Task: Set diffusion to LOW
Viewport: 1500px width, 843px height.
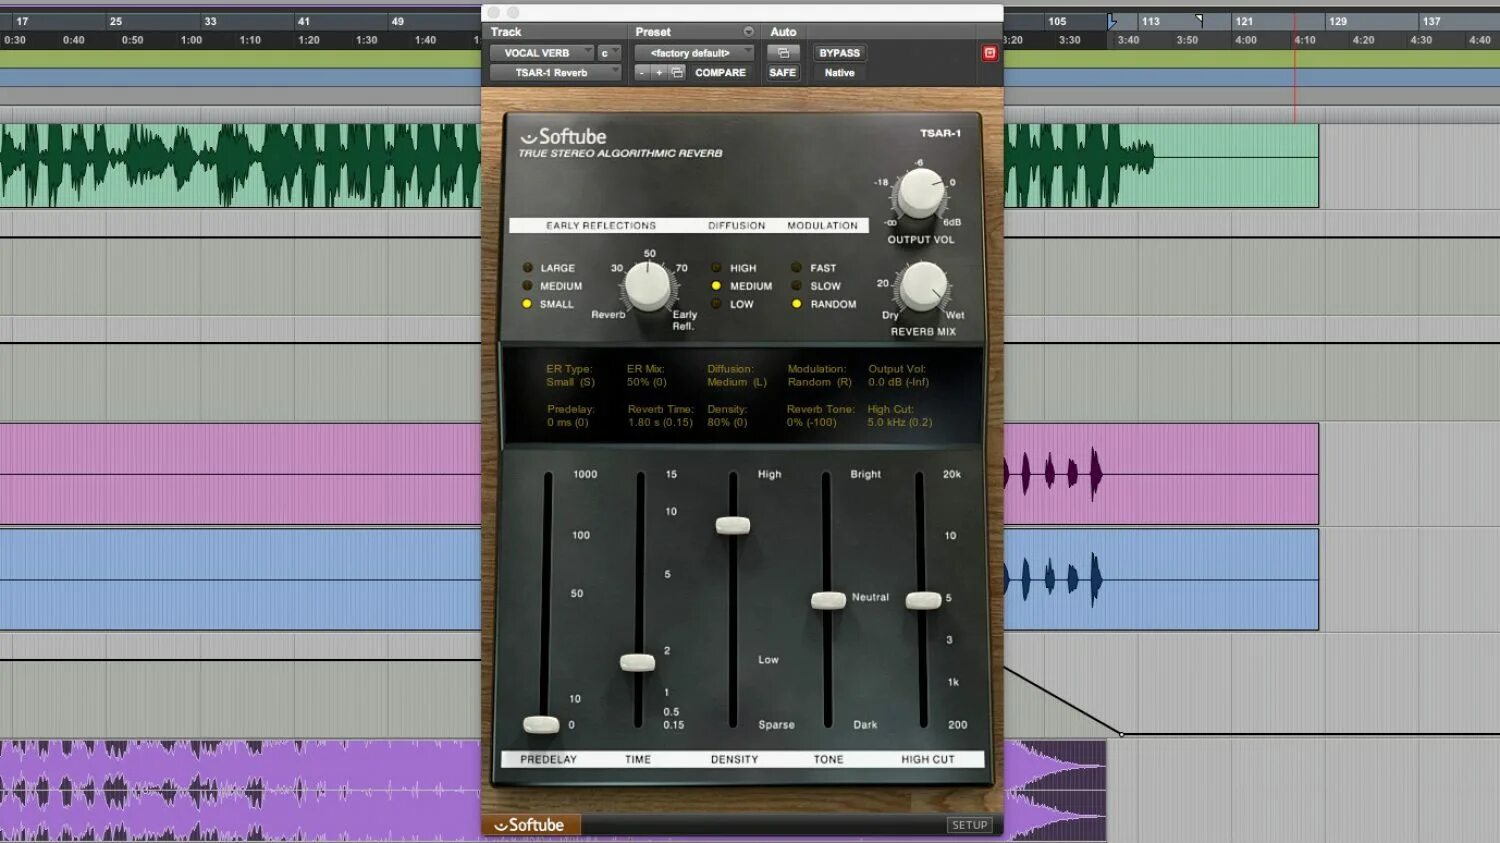Action: click(732, 304)
